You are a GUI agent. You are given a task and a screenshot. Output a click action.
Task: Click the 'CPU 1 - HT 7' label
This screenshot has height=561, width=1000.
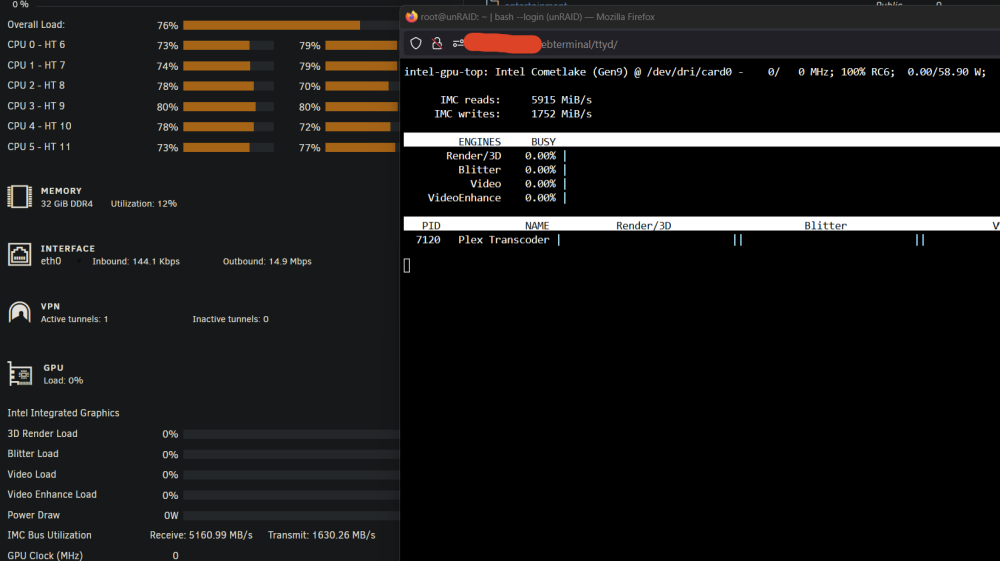[x=36, y=65]
